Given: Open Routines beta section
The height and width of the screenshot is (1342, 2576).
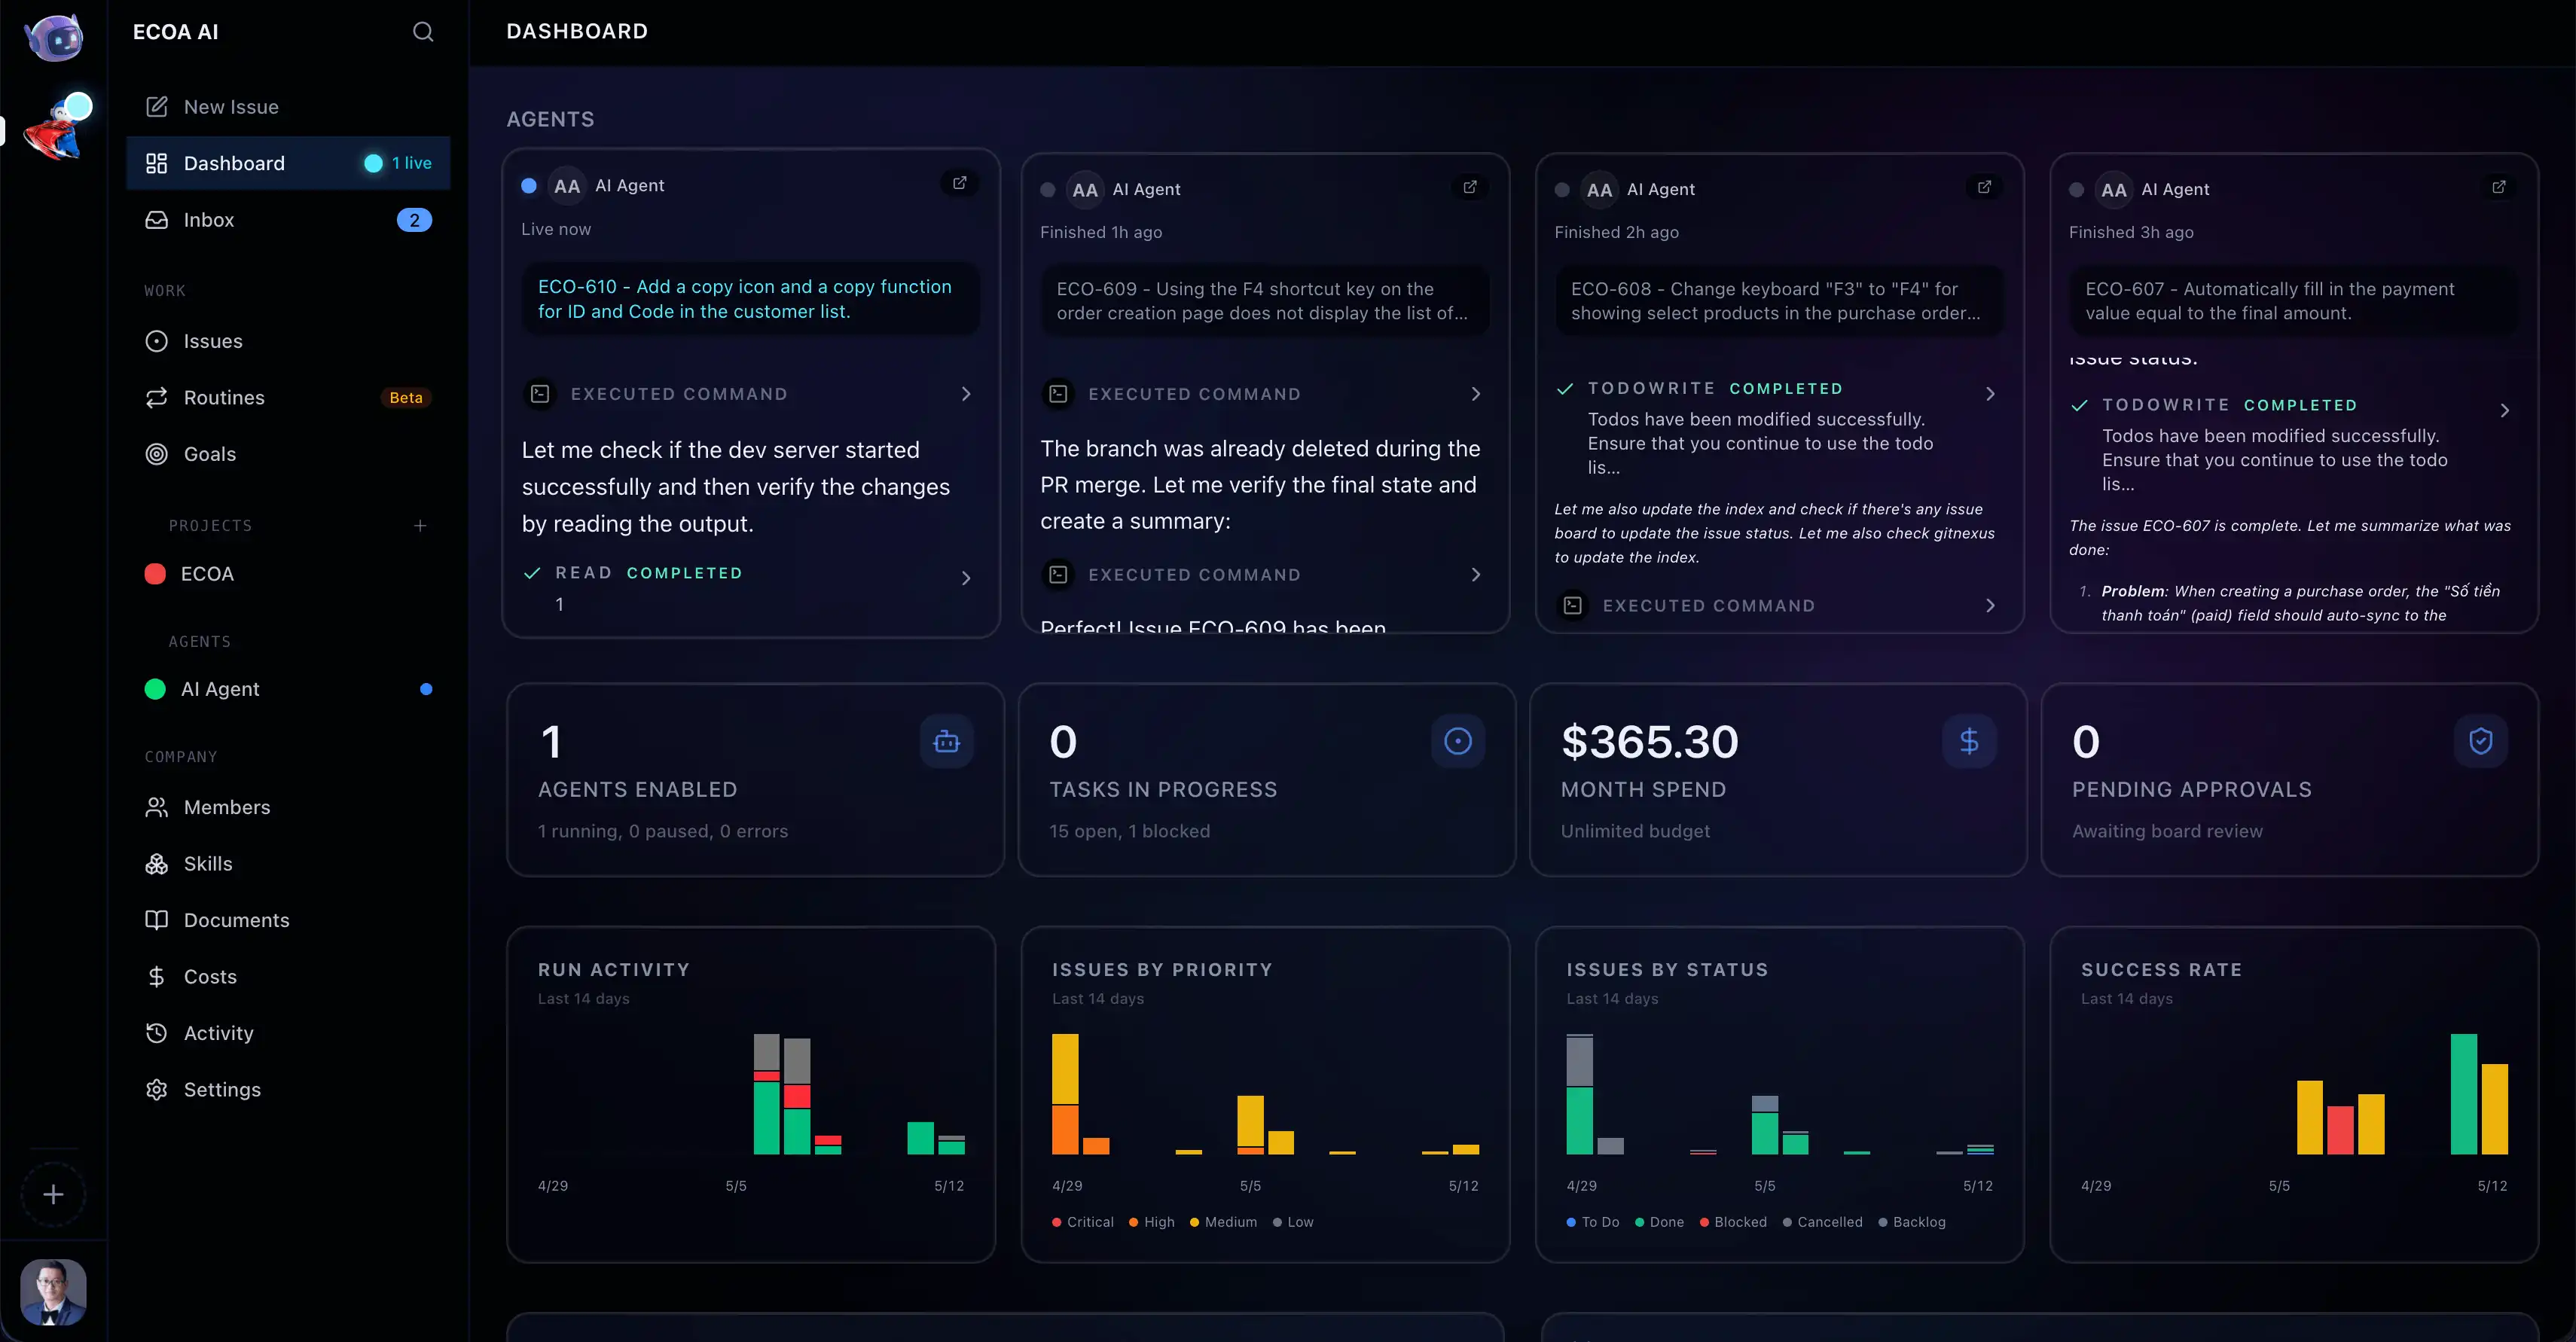Looking at the screenshot, I should click(288, 398).
